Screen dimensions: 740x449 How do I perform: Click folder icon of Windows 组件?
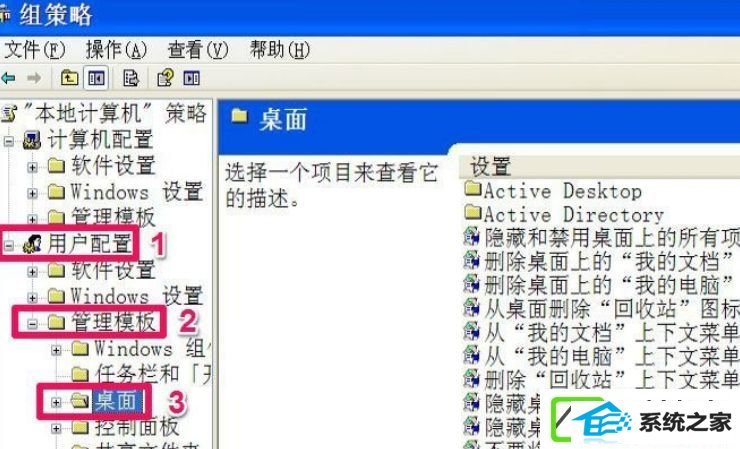click(80, 349)
